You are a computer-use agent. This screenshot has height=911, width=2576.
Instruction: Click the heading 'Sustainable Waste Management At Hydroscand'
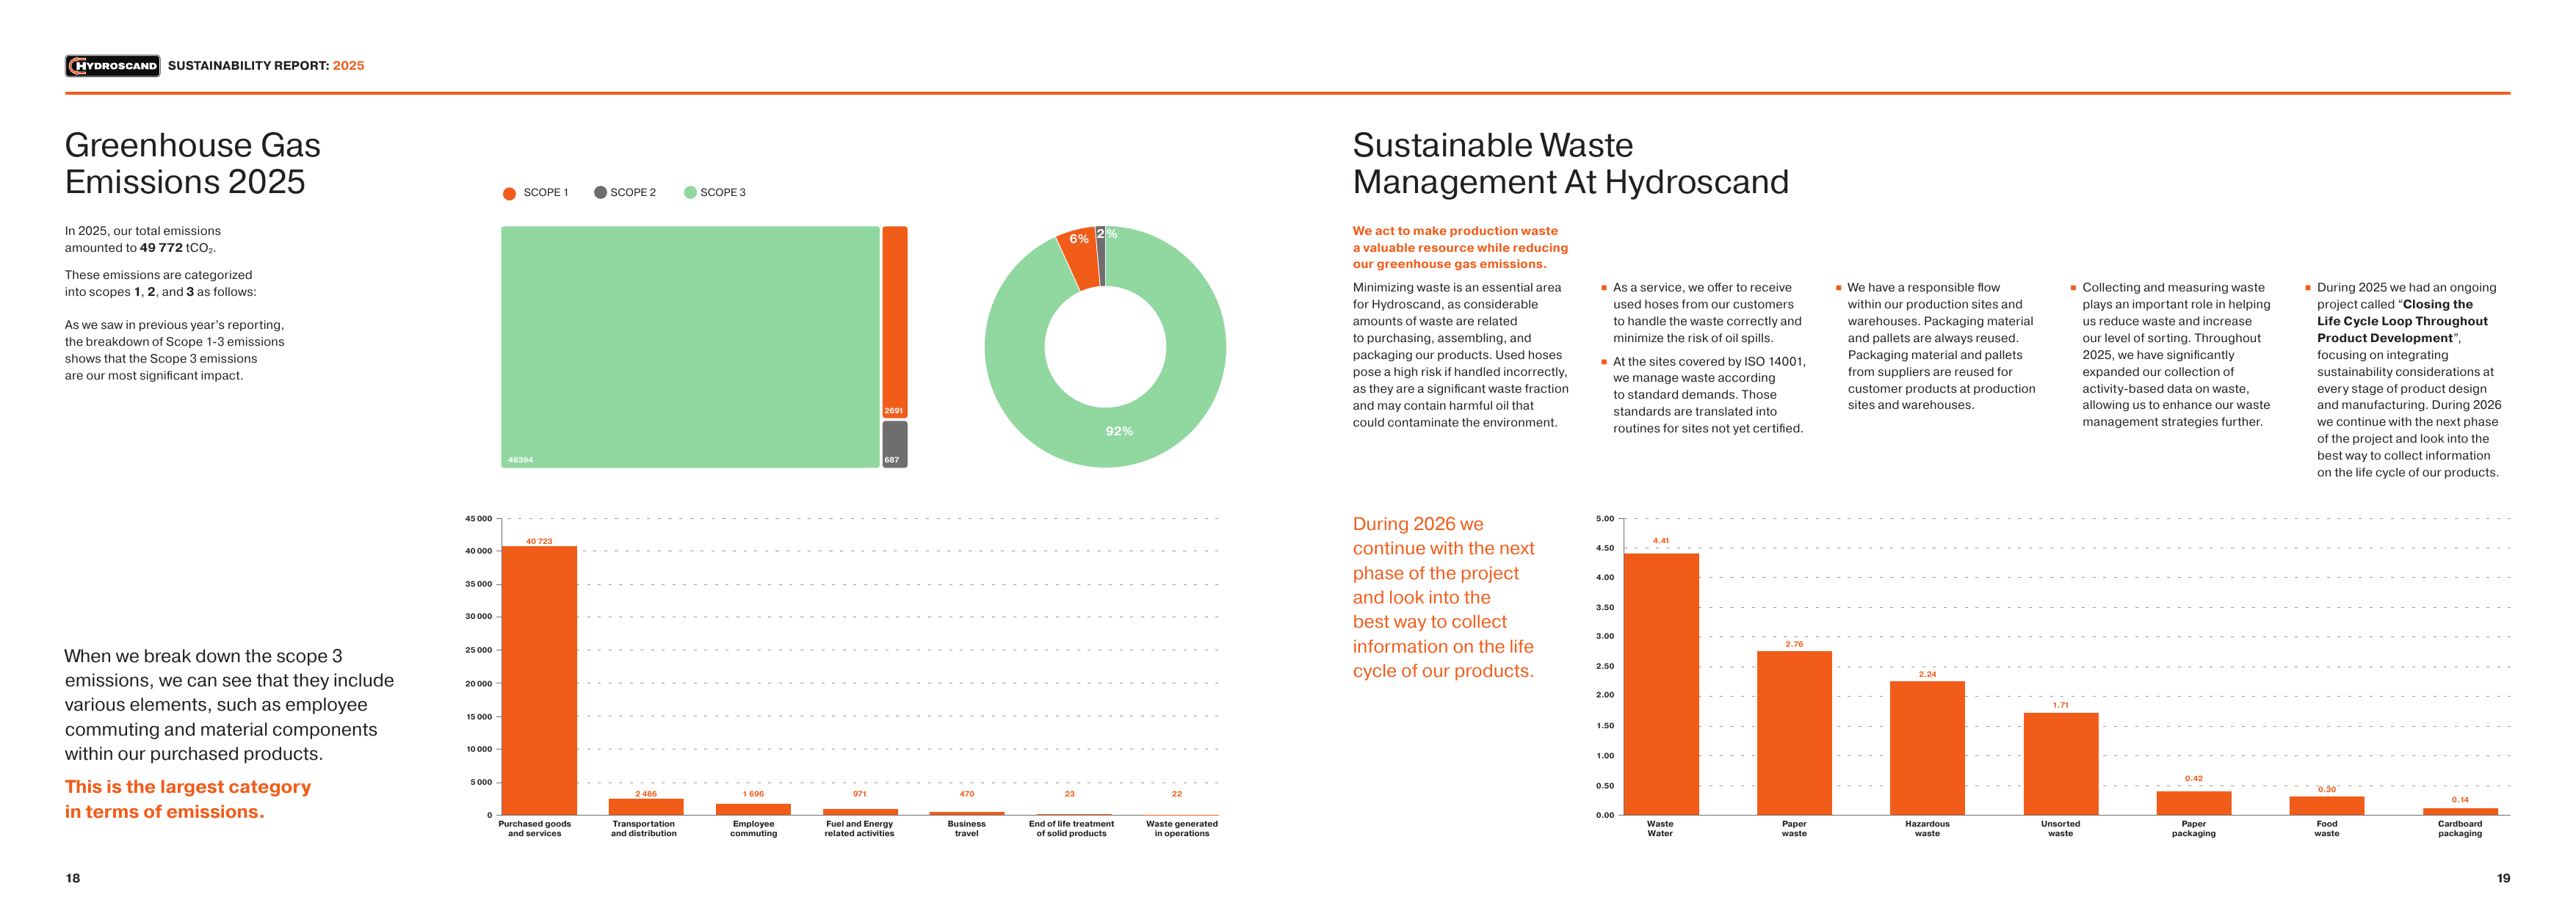click(1570, 164)
